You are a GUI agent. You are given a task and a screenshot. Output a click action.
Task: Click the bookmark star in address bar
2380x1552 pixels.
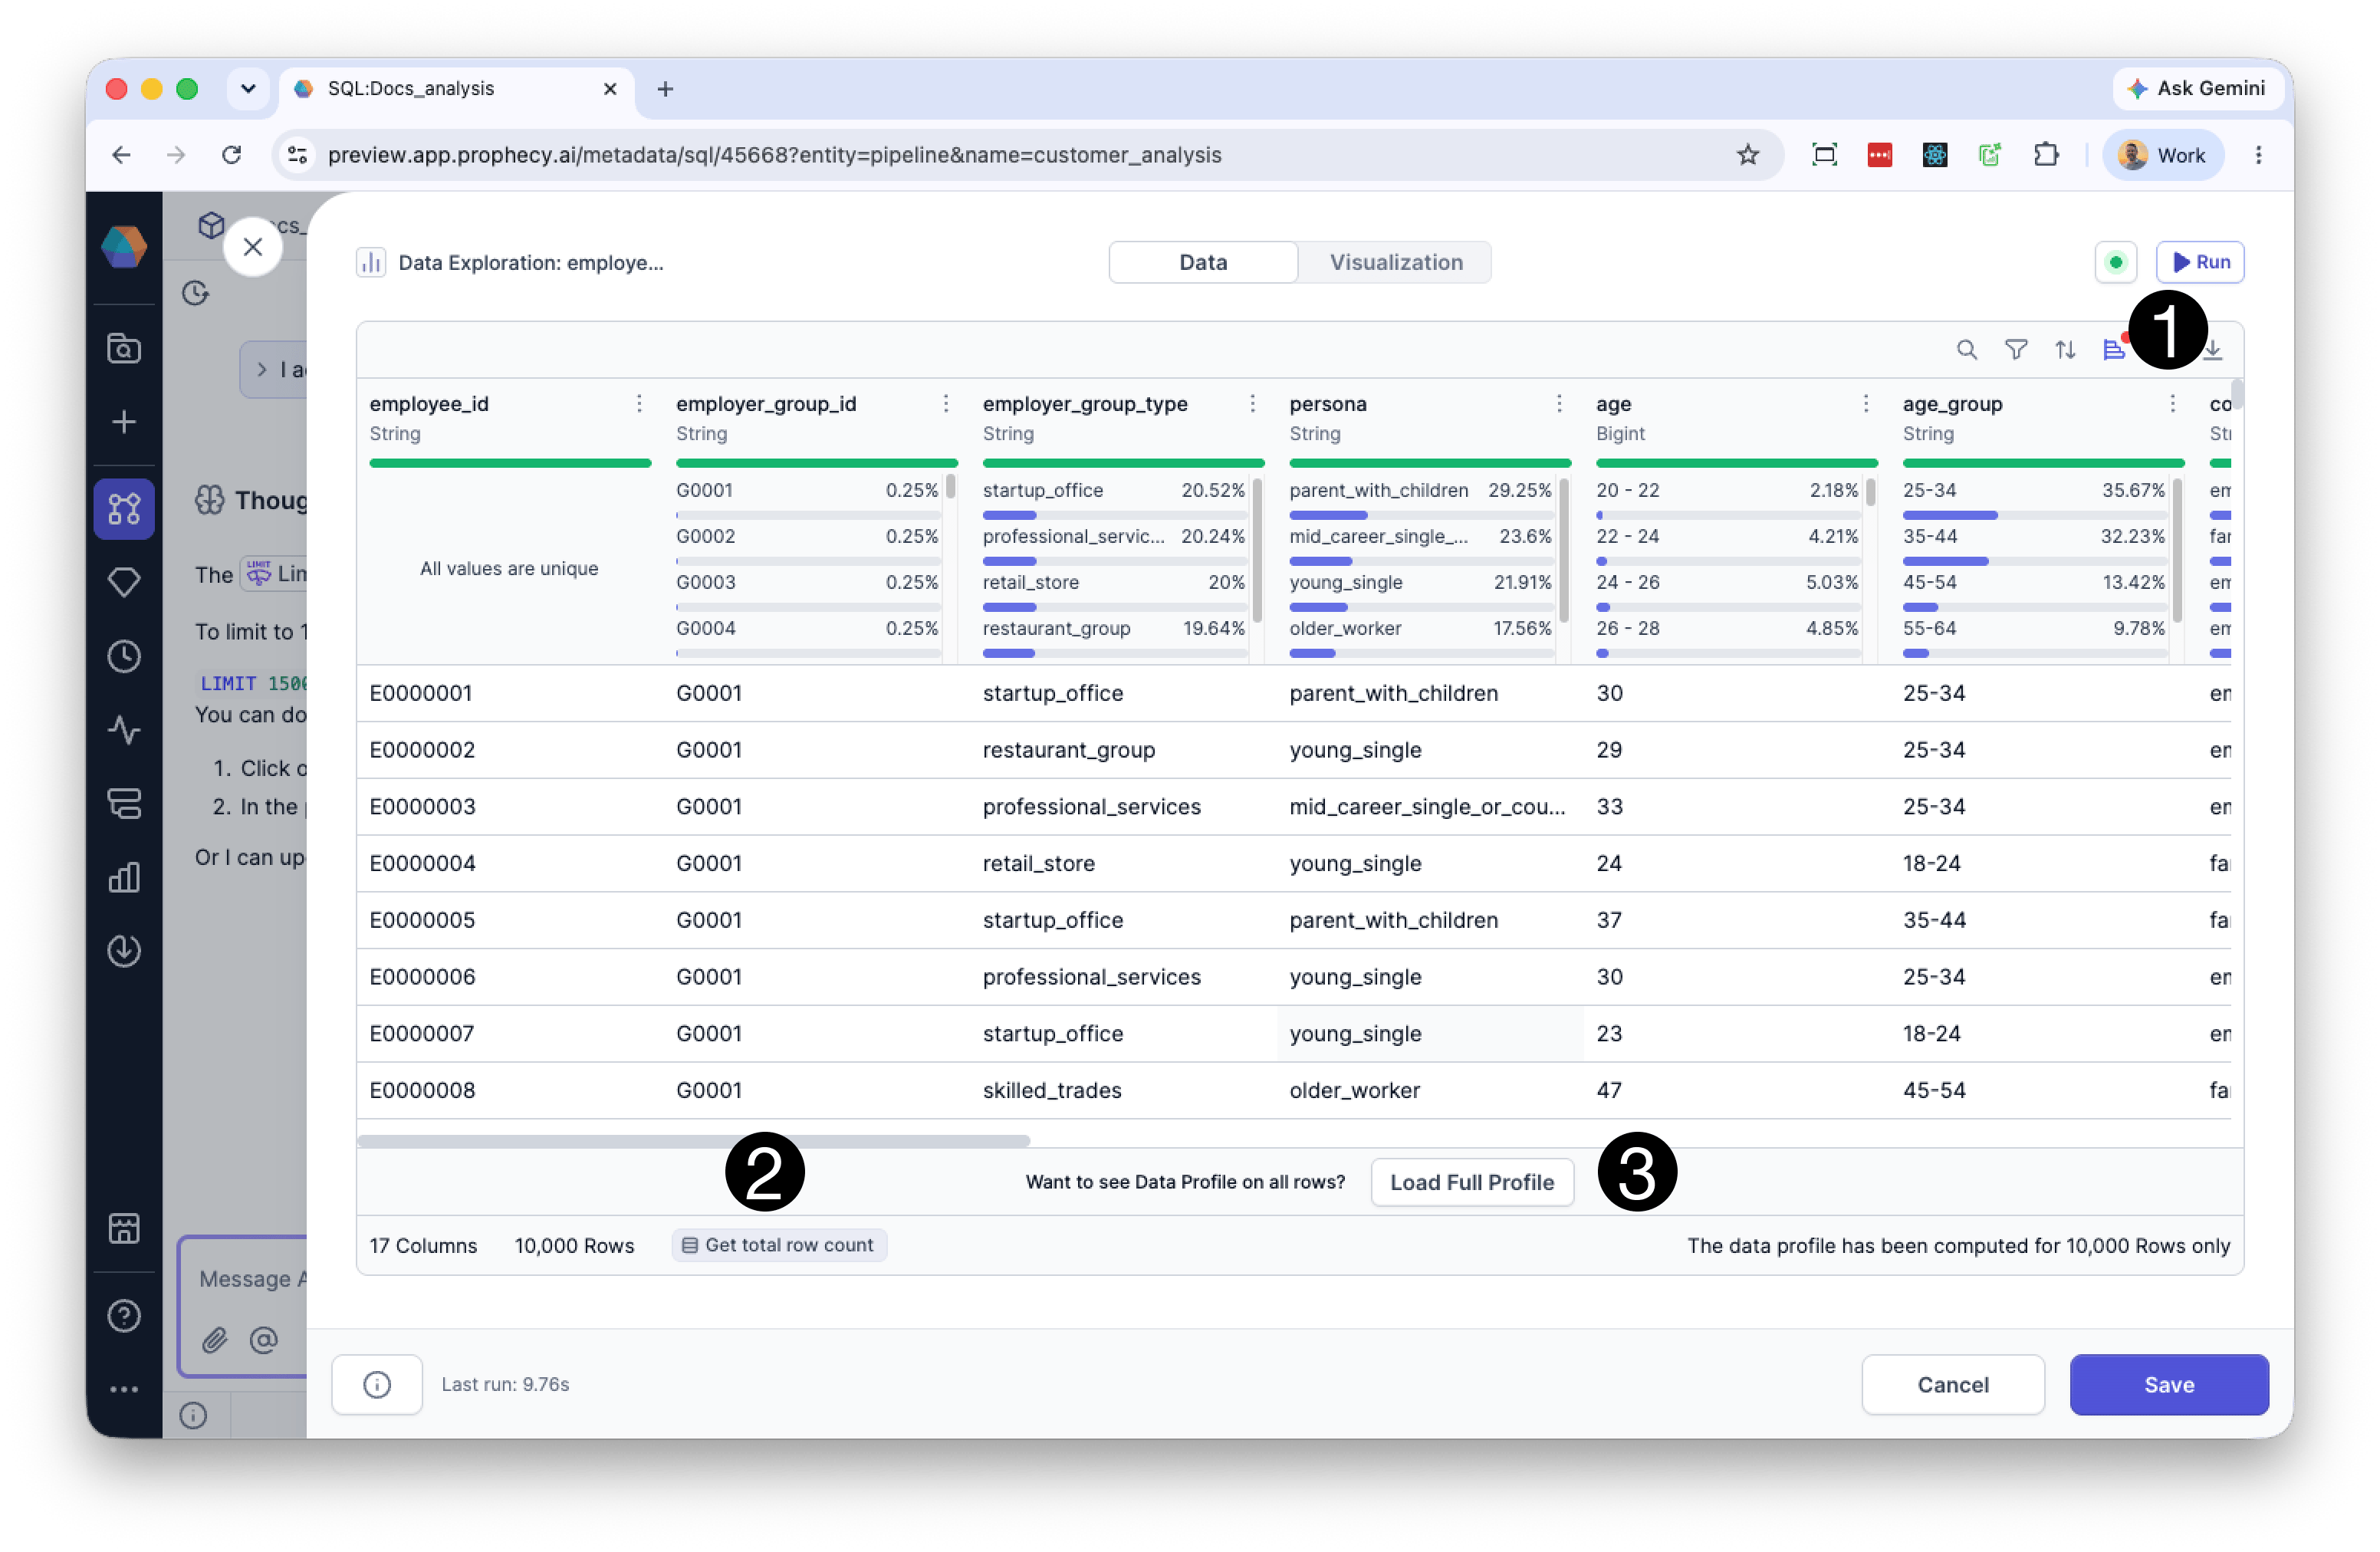click(x=1747, y=155)
